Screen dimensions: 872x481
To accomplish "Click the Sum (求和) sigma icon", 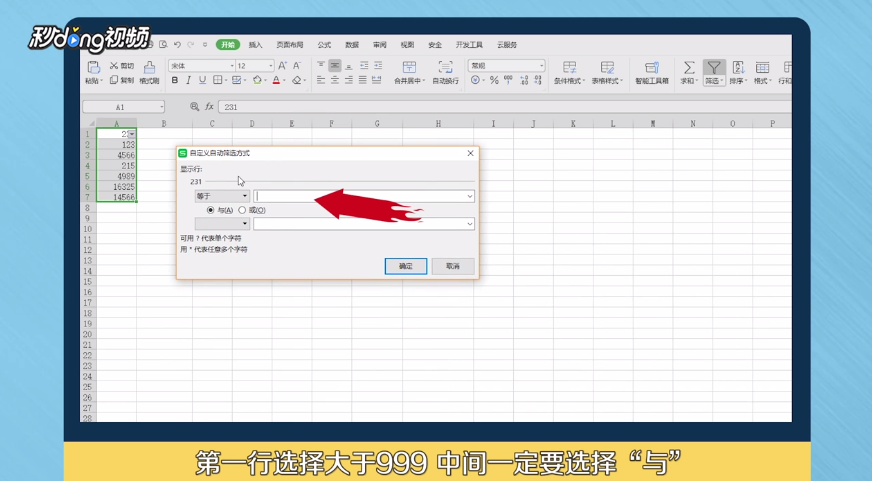I will 689,67.
